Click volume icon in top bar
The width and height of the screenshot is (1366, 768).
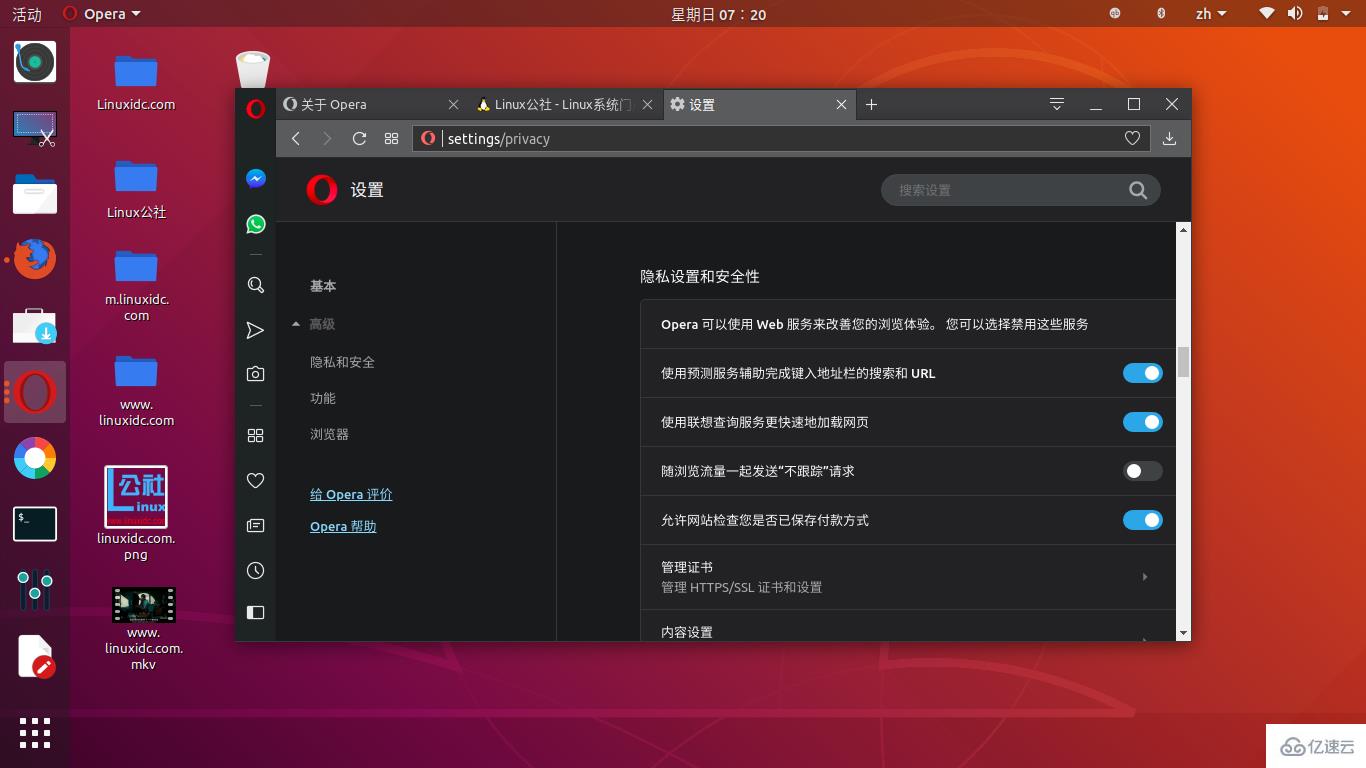tap(1295, 14)
